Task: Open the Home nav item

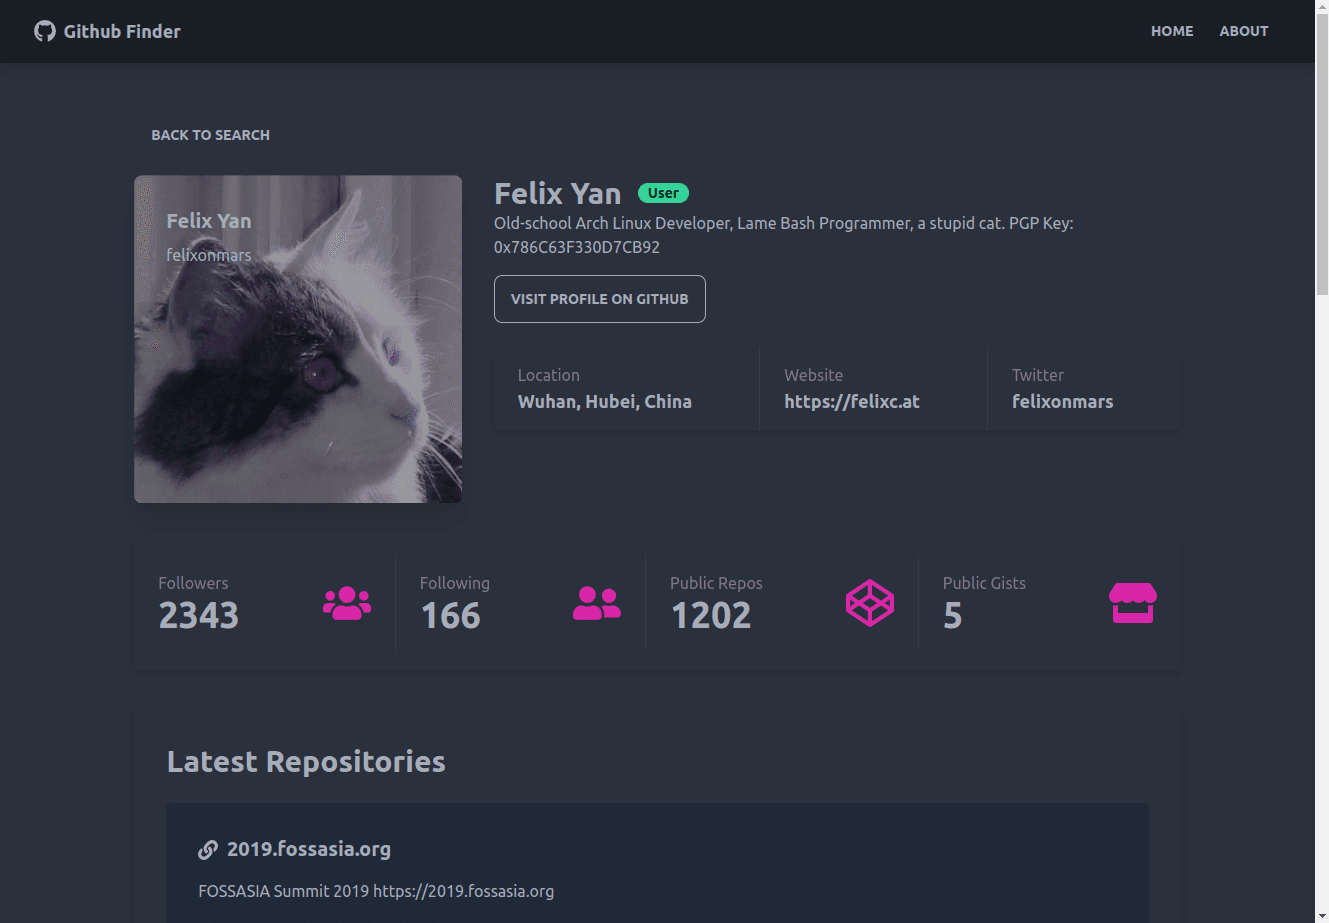Action: click(1172, 31)
